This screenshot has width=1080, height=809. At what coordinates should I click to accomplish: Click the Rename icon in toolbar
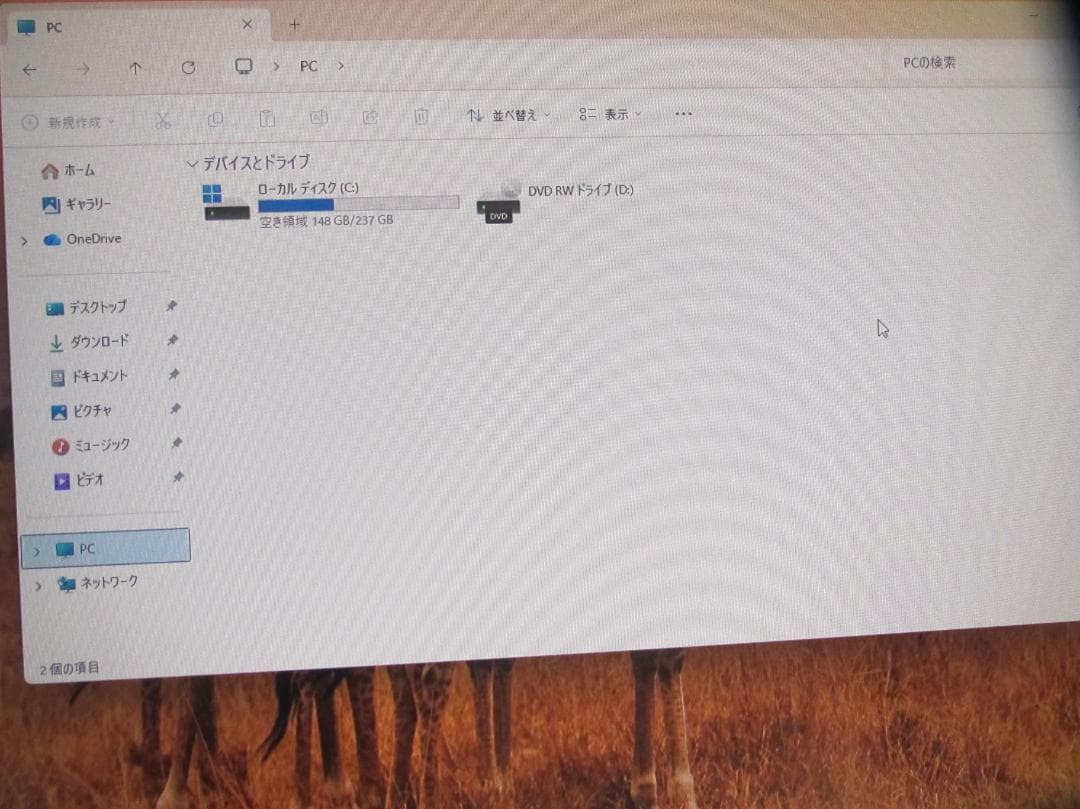[x=319, y=118]
